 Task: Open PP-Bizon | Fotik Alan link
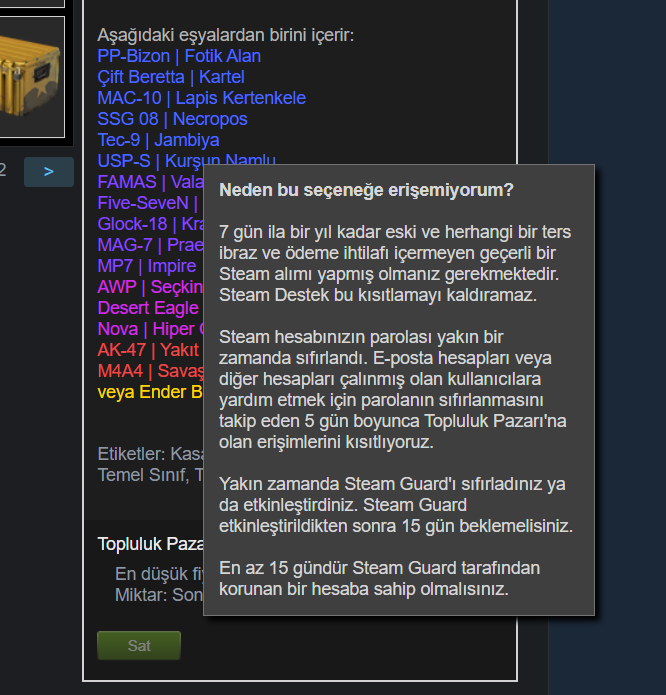tap(179, 56)
